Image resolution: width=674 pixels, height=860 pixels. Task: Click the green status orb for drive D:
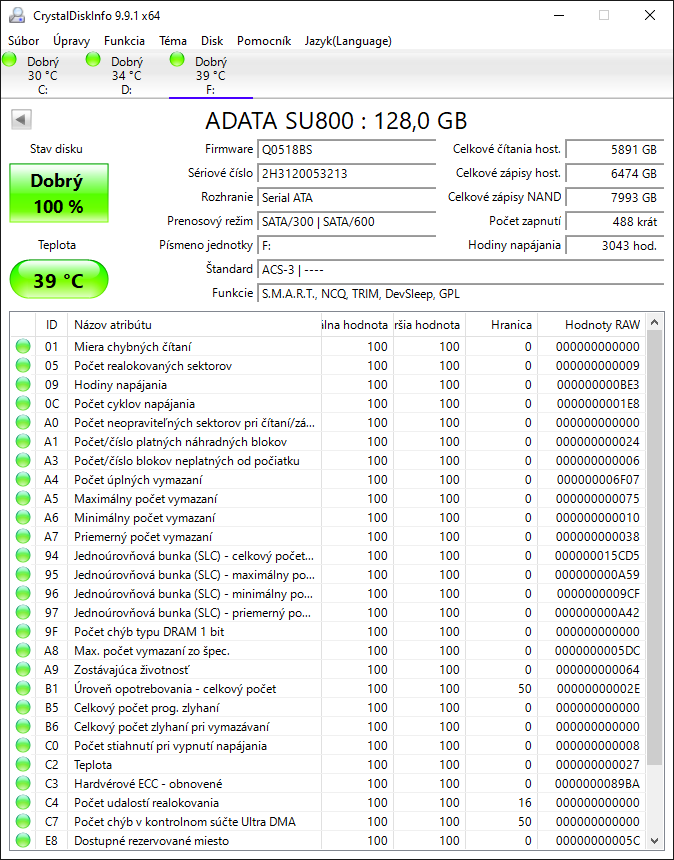click(x=93, y=59)
